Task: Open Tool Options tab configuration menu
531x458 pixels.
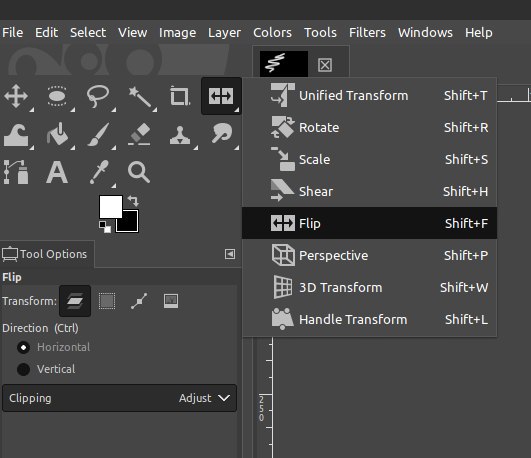Action: 230,254
